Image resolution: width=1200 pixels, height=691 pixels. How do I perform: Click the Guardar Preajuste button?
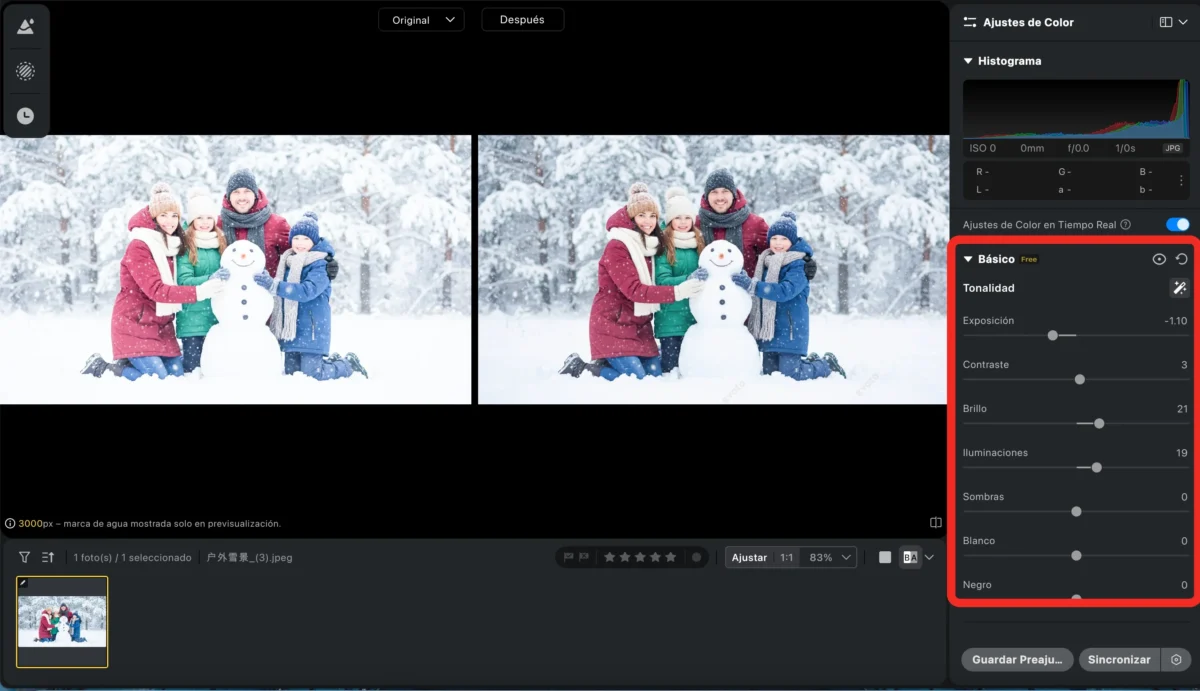coord(1016,660)
